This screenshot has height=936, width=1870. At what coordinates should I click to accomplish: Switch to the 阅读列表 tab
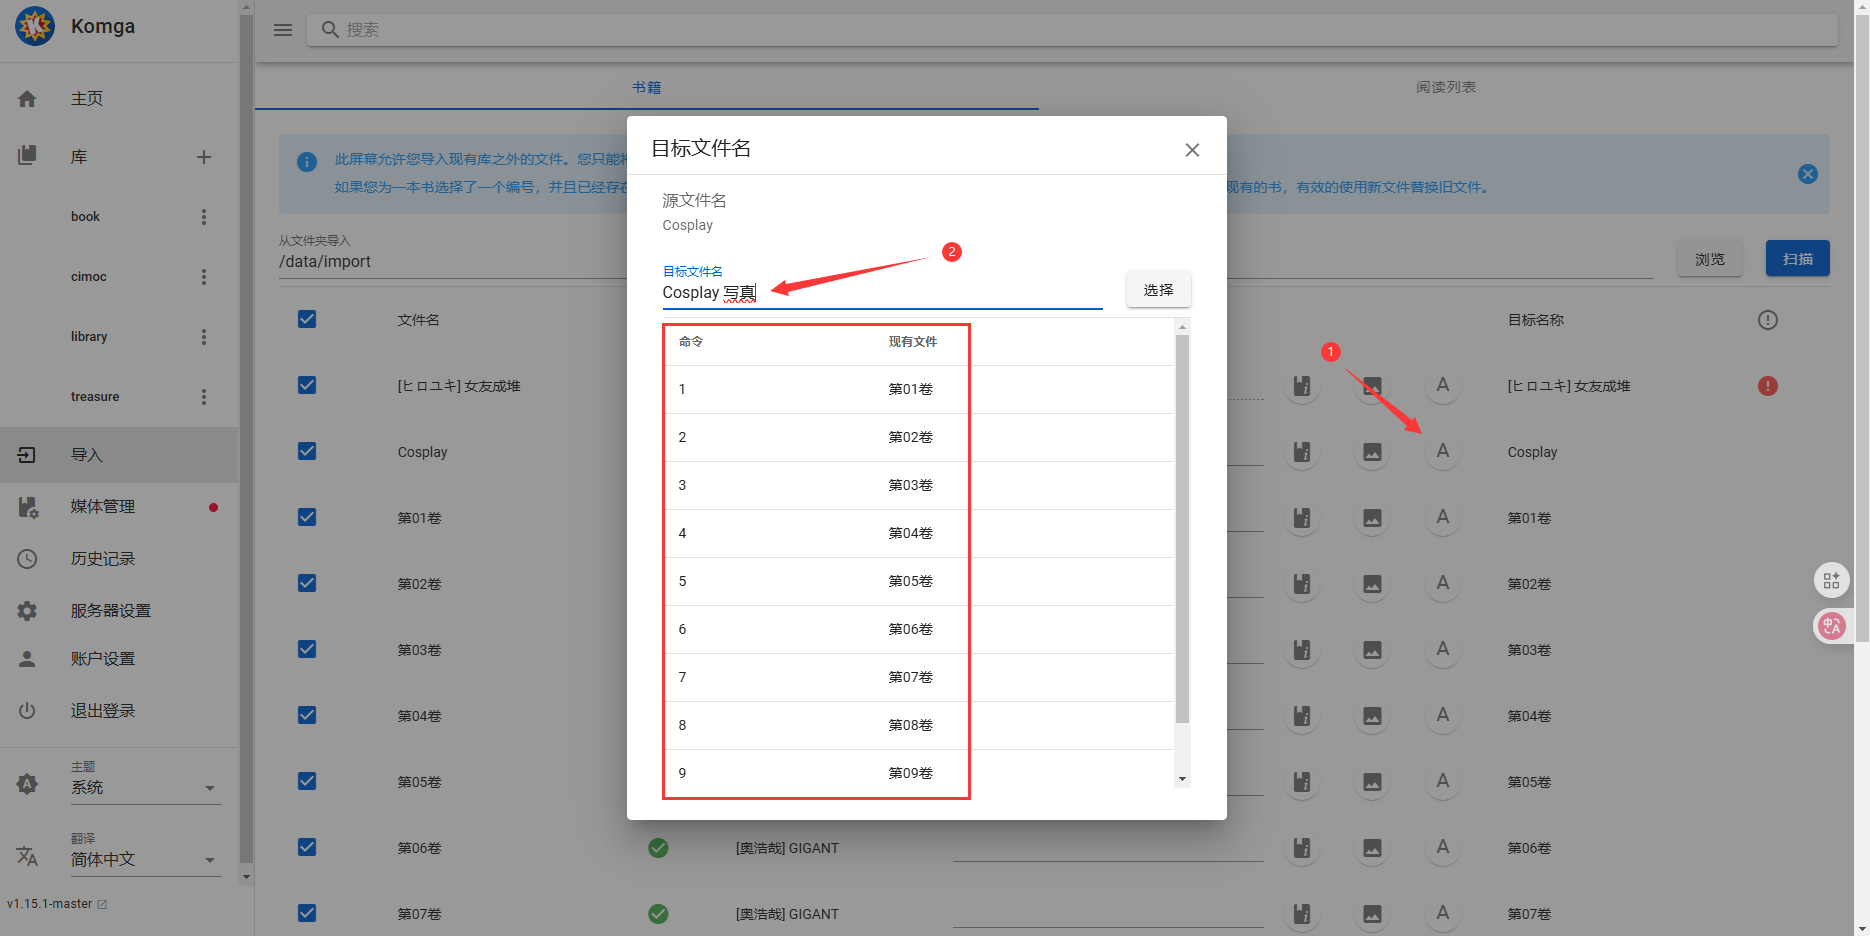click(x=1445, y=87)
